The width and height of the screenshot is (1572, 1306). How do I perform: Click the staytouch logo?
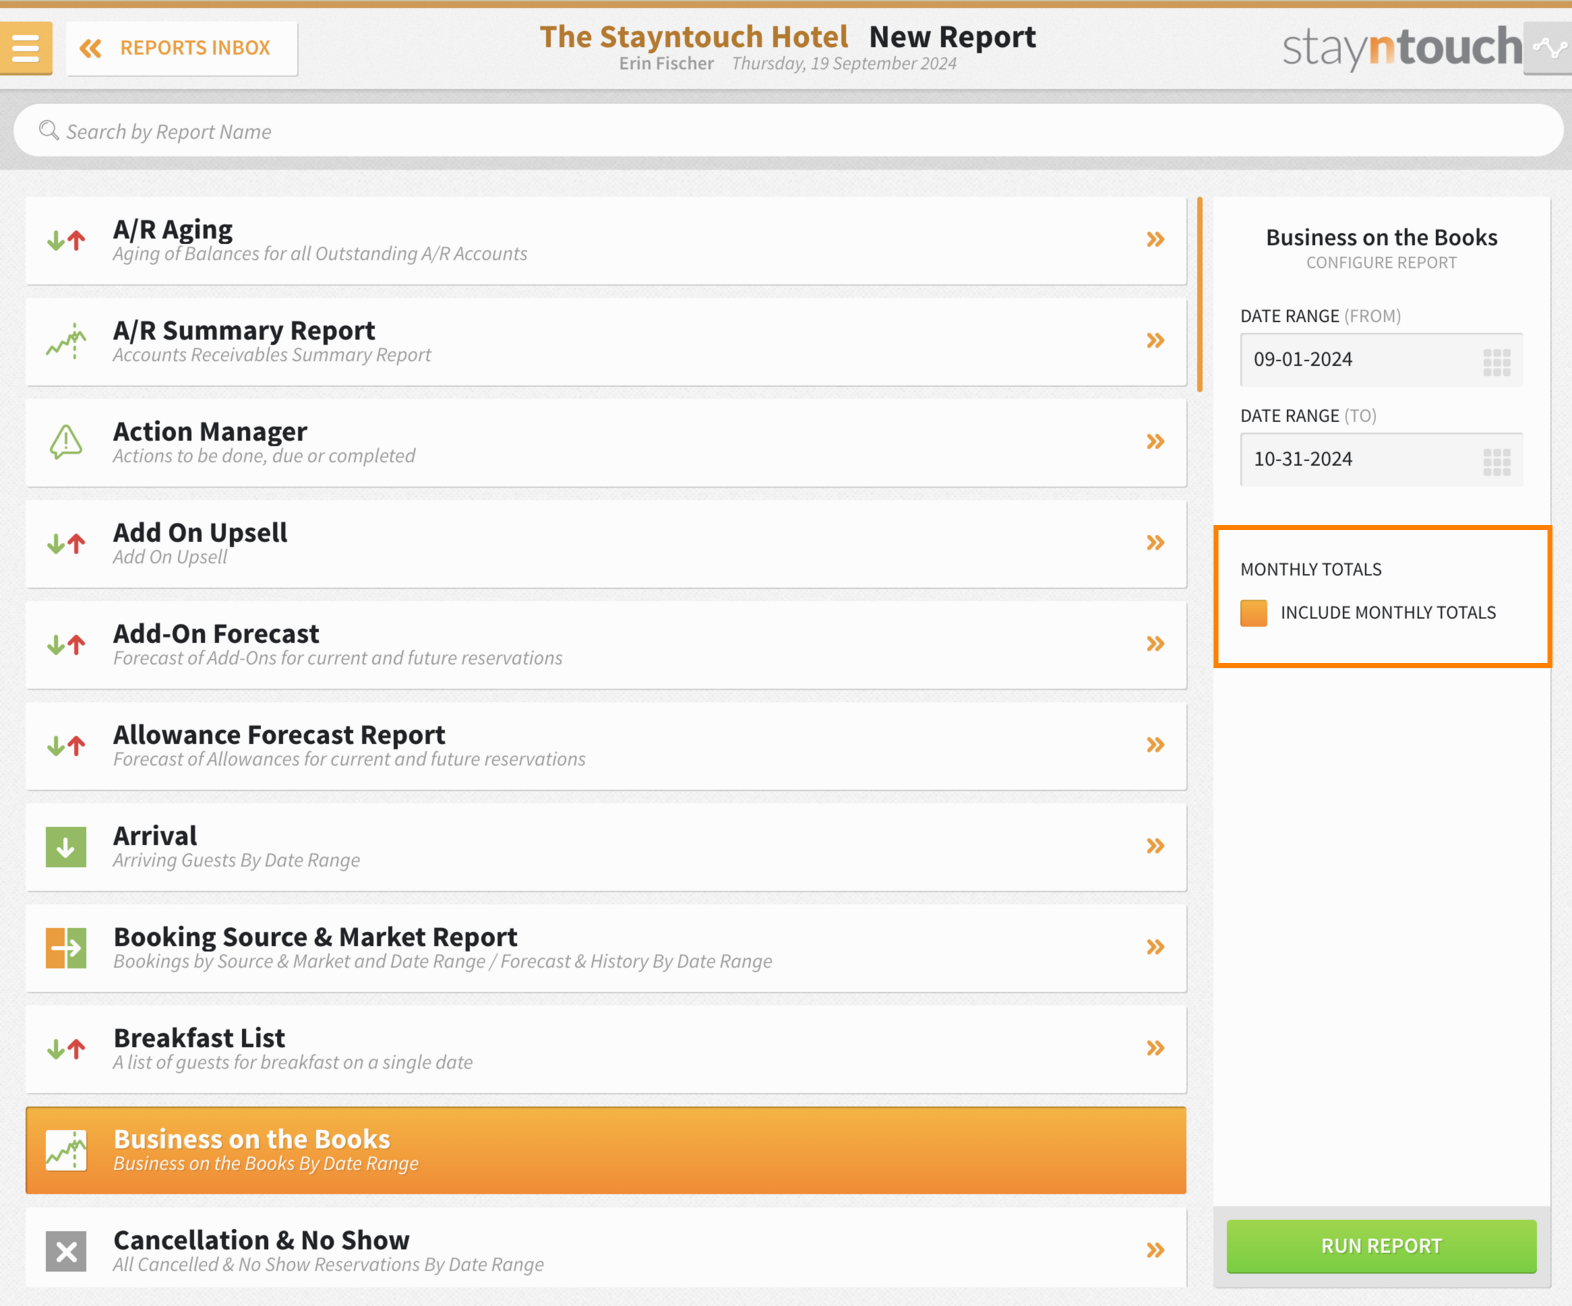pos(1402,47)
